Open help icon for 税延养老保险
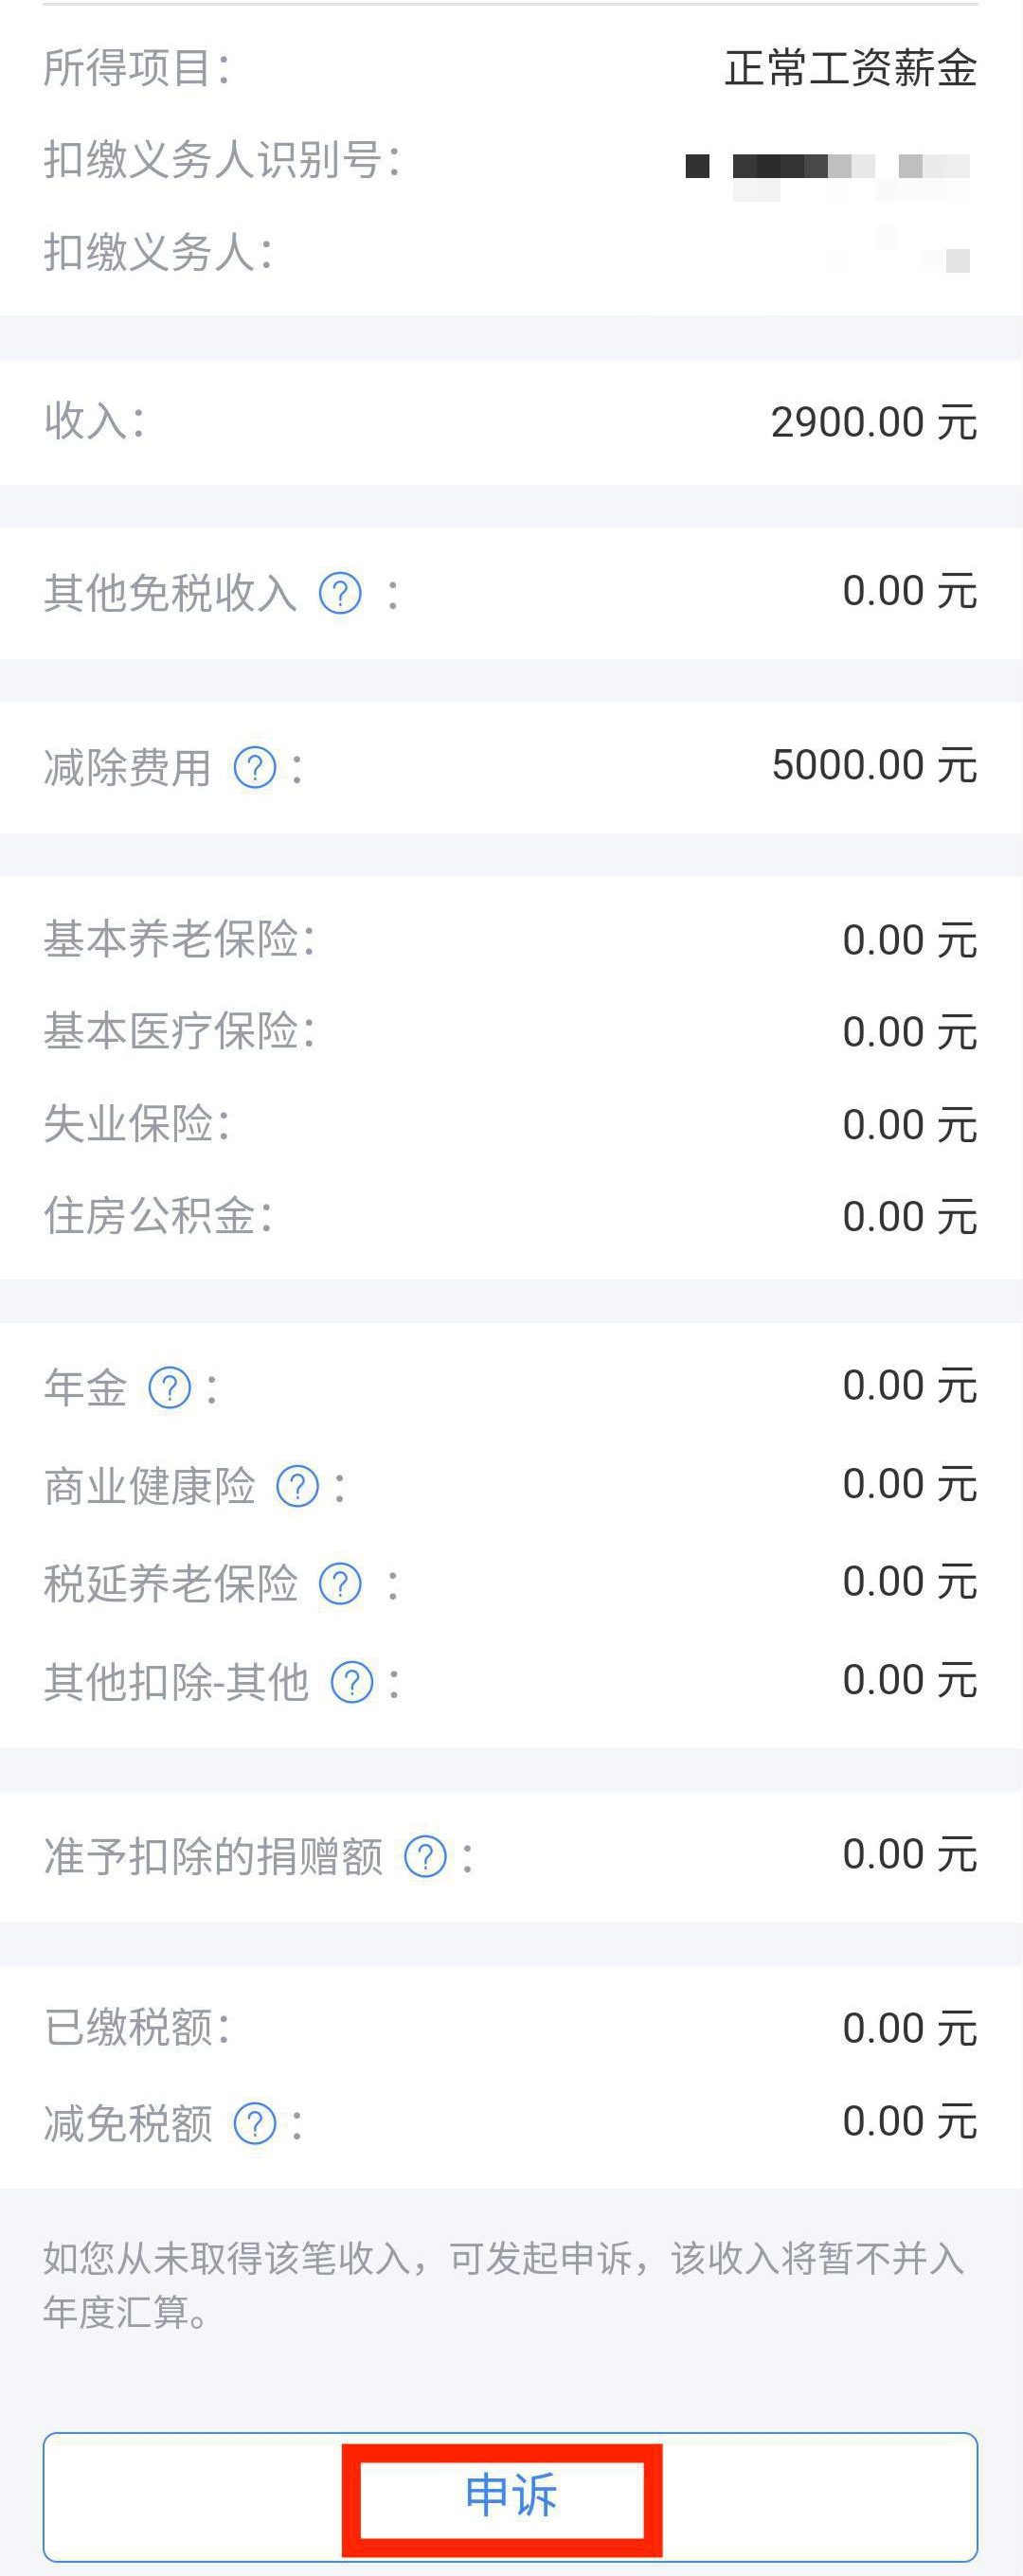The image size is (1023, 2576). [x=340, y=1584]
